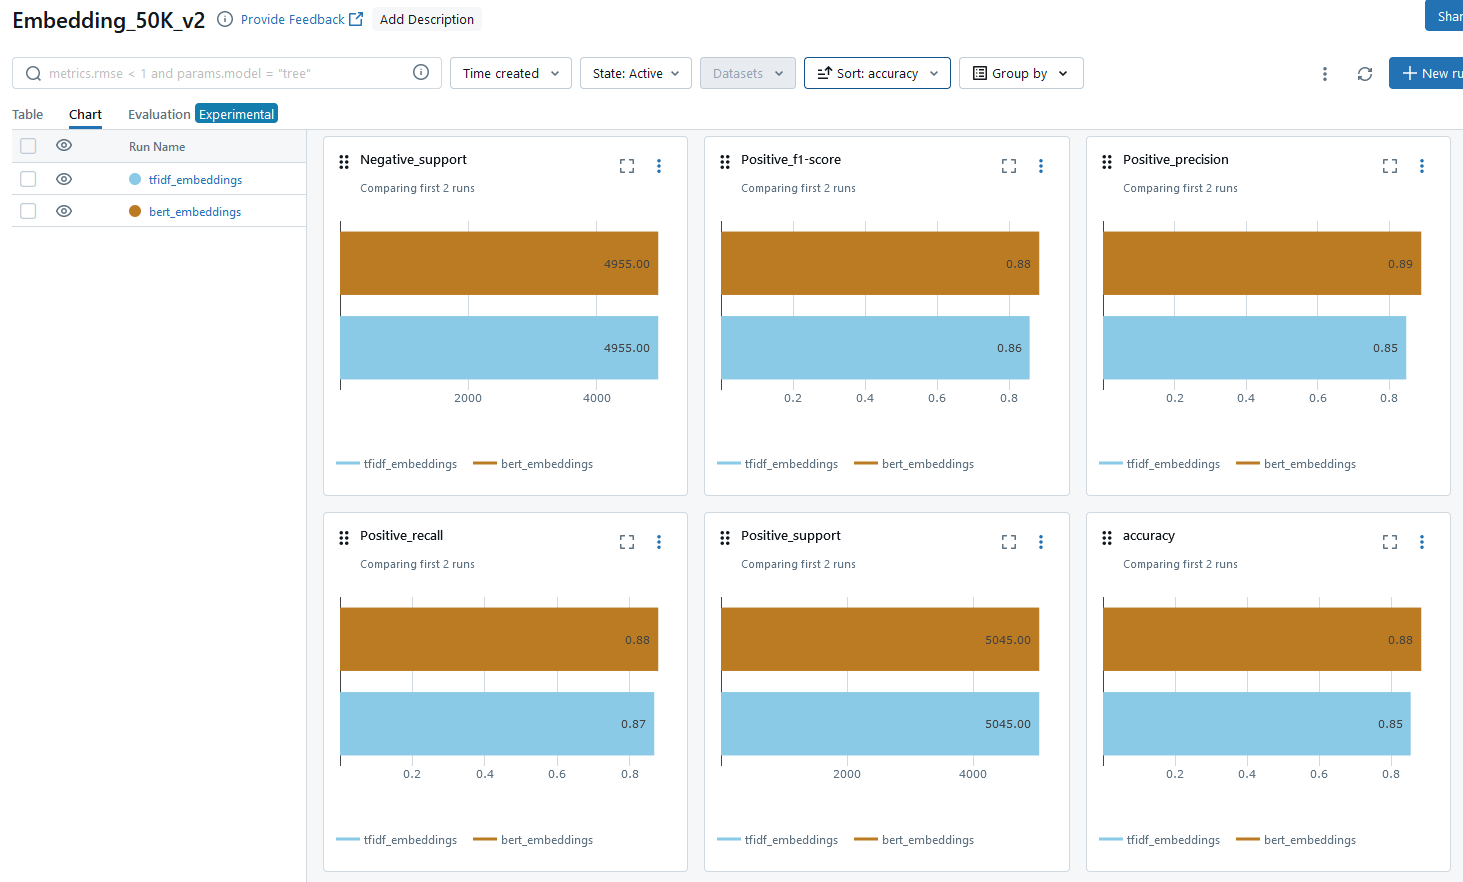Open the Time created filter dropdown
Viewport: 1463px width, 882px height.
coord(510,73)
